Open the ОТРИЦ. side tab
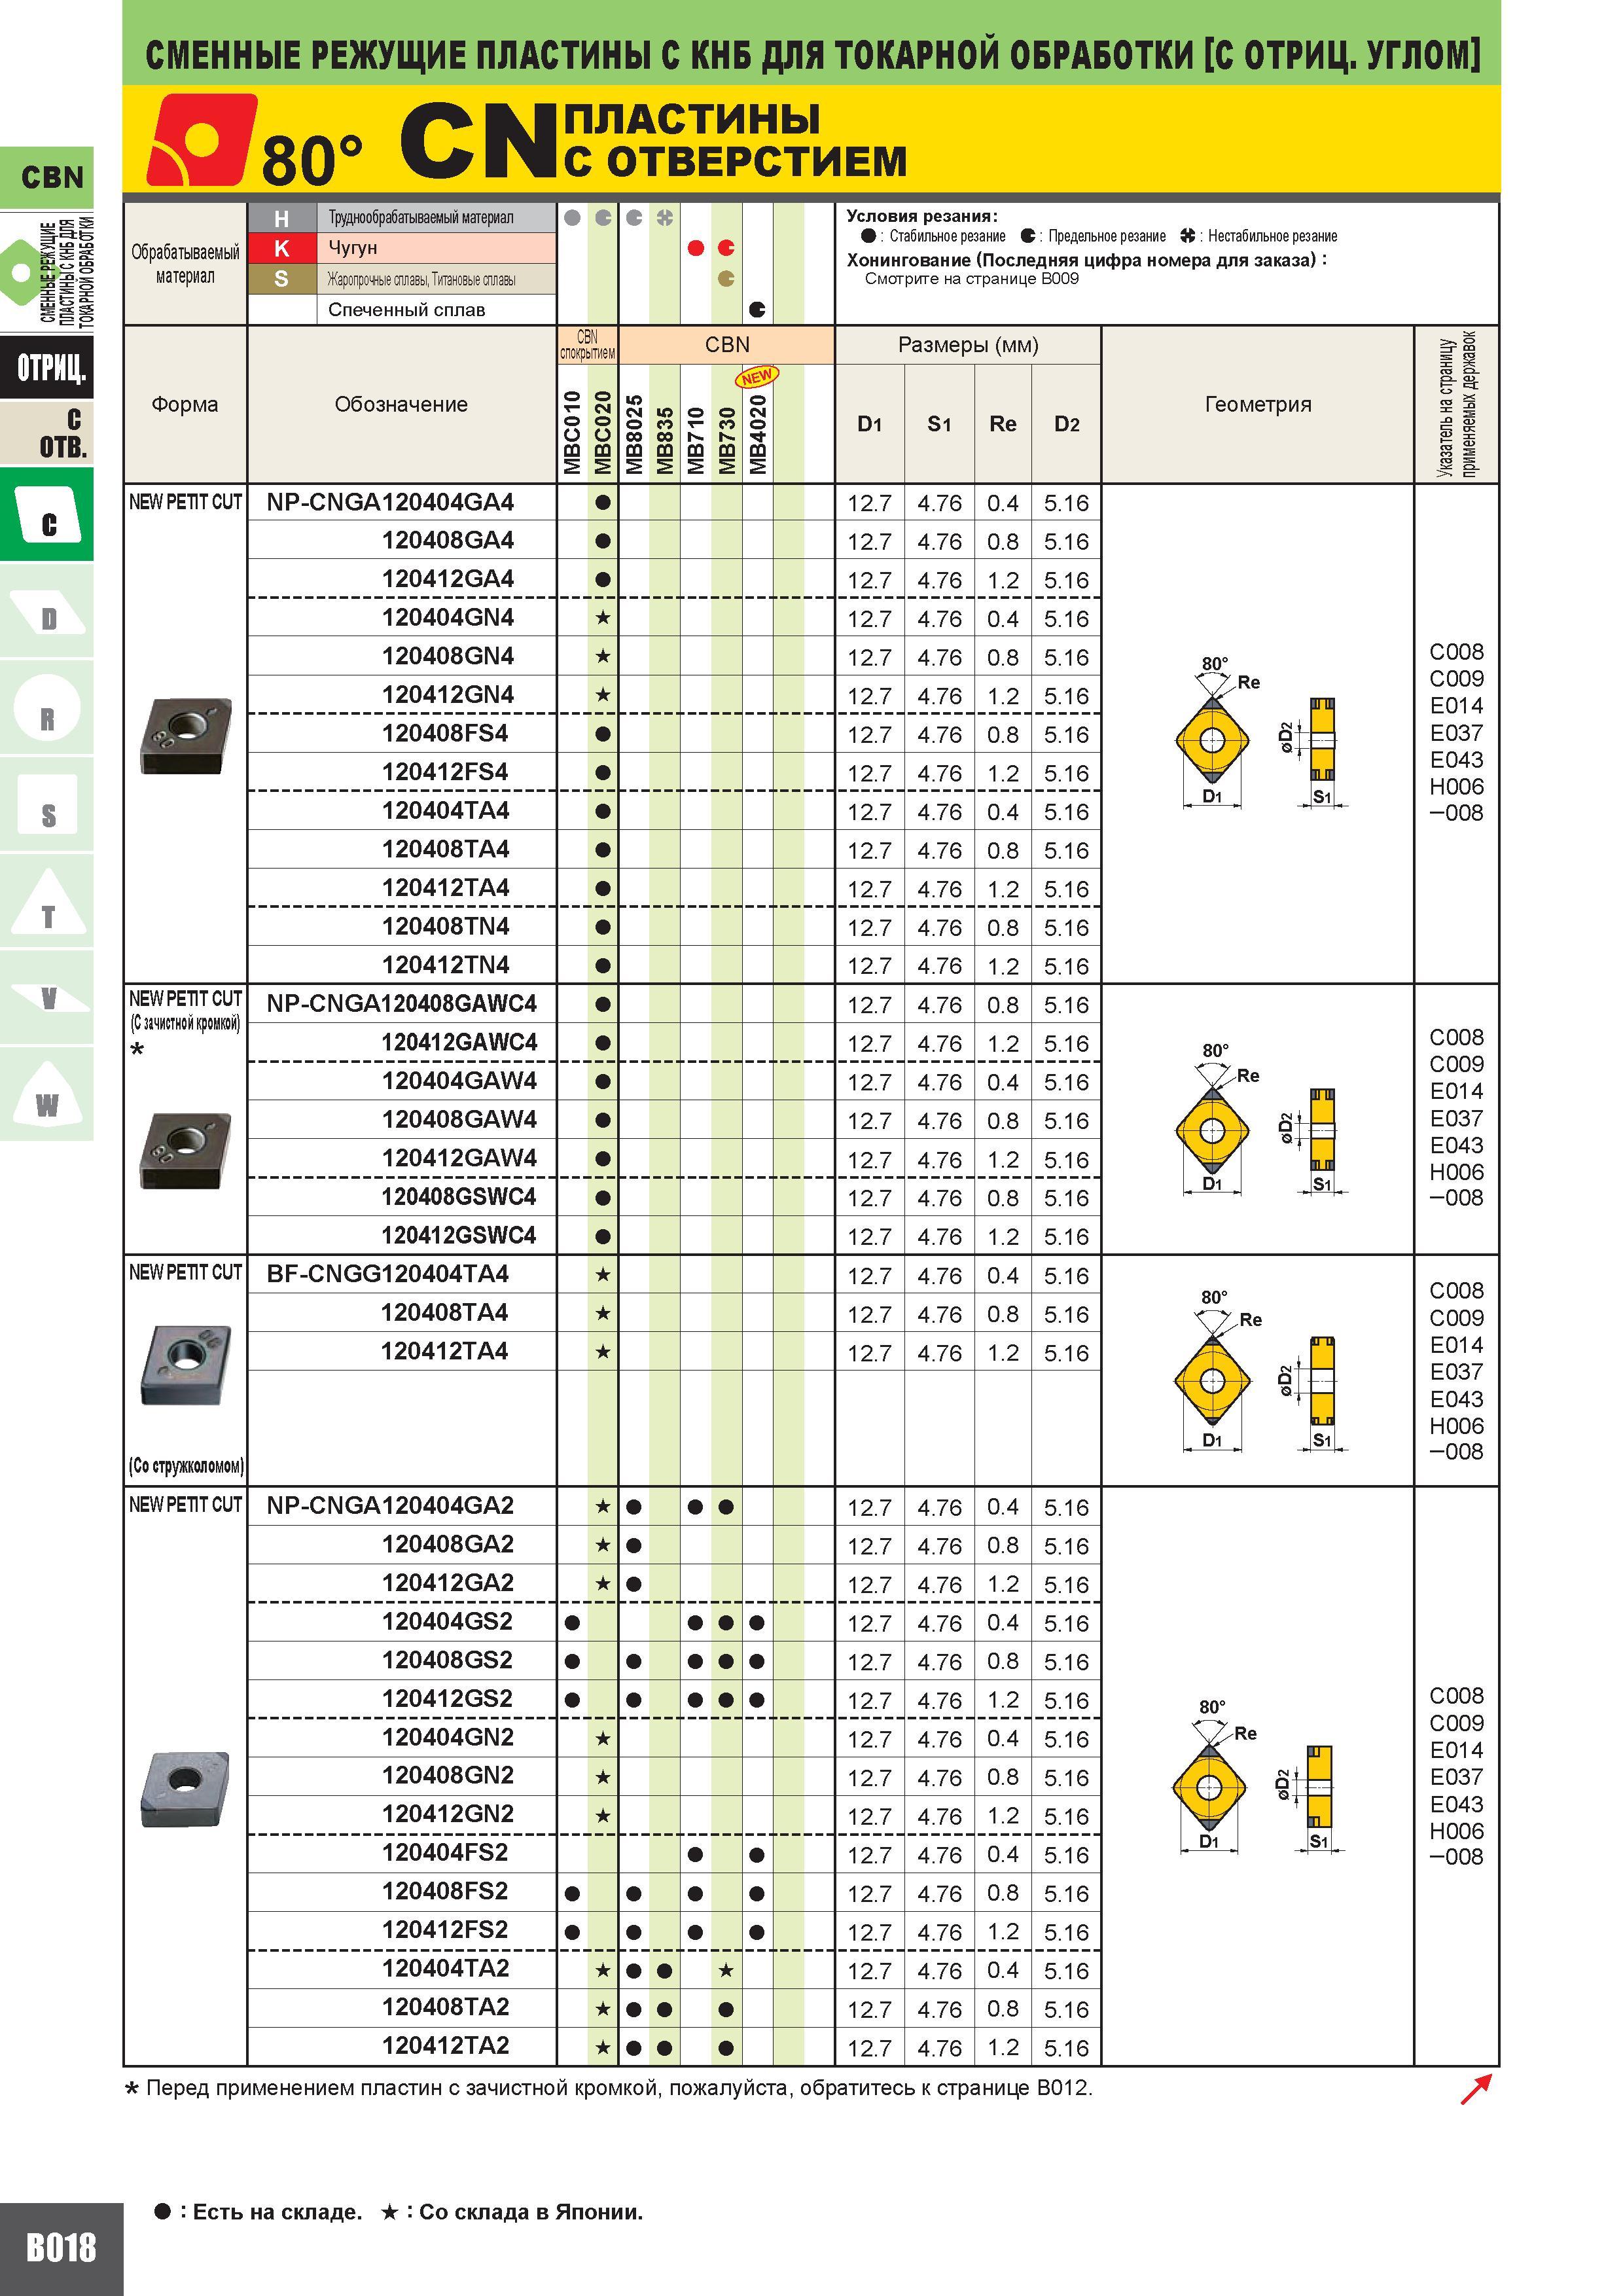 click(47, 368)
